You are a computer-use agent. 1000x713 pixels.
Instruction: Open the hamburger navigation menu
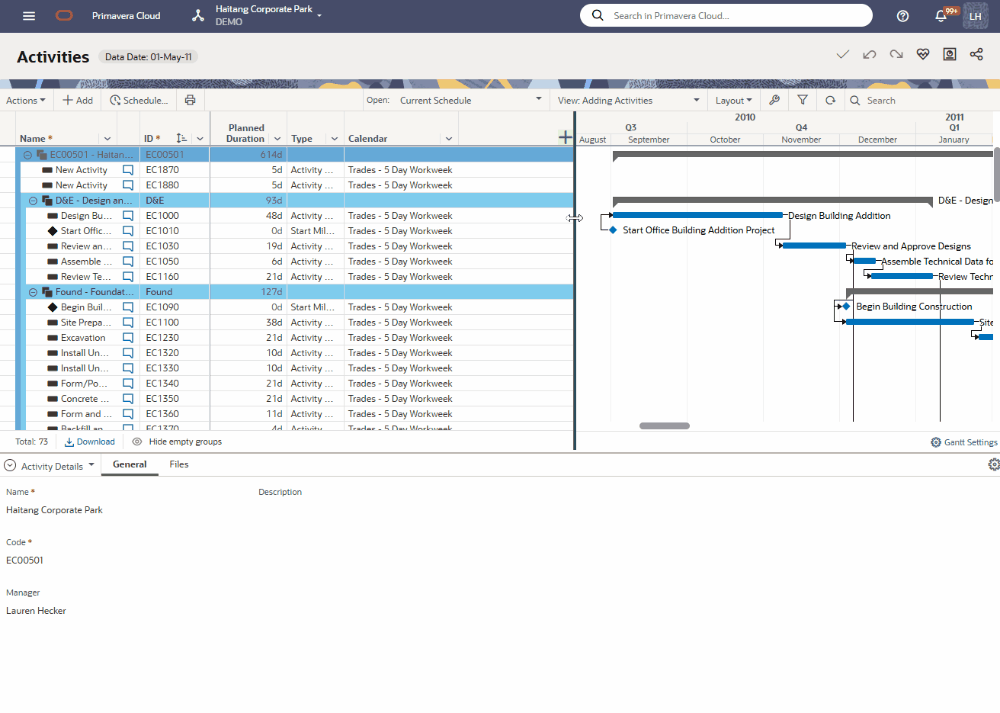click(x=29, y=16)
